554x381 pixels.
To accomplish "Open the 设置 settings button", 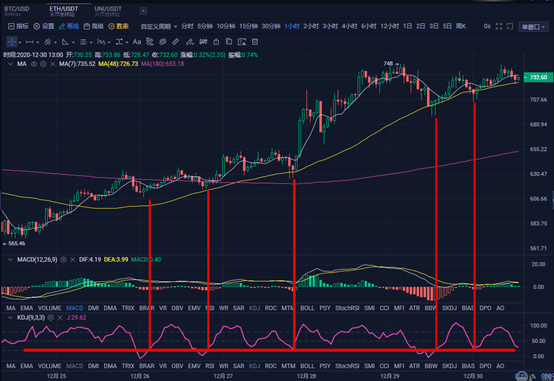I will click(x=44, y=26).
